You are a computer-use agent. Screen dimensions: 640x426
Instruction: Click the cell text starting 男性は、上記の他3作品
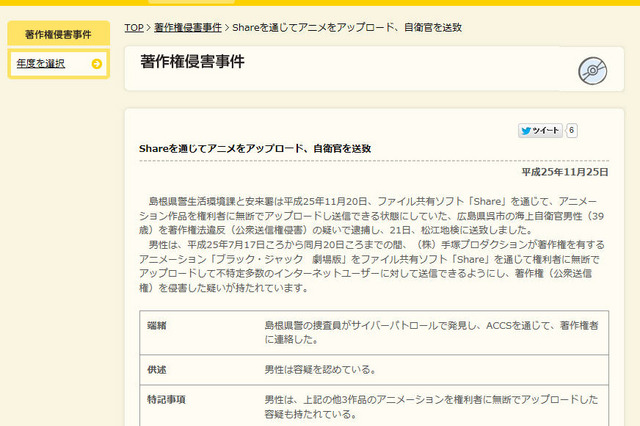tap(431, 407)
